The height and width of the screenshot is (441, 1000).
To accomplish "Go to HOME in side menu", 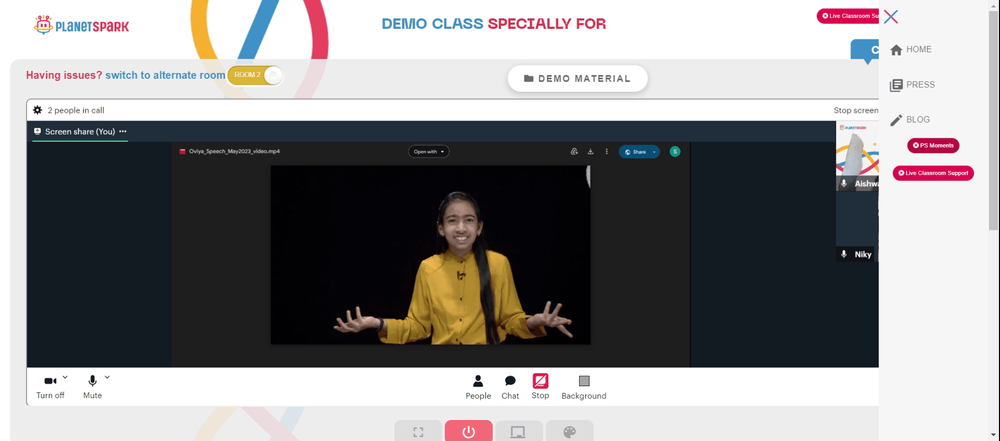I will pos(911,49).
